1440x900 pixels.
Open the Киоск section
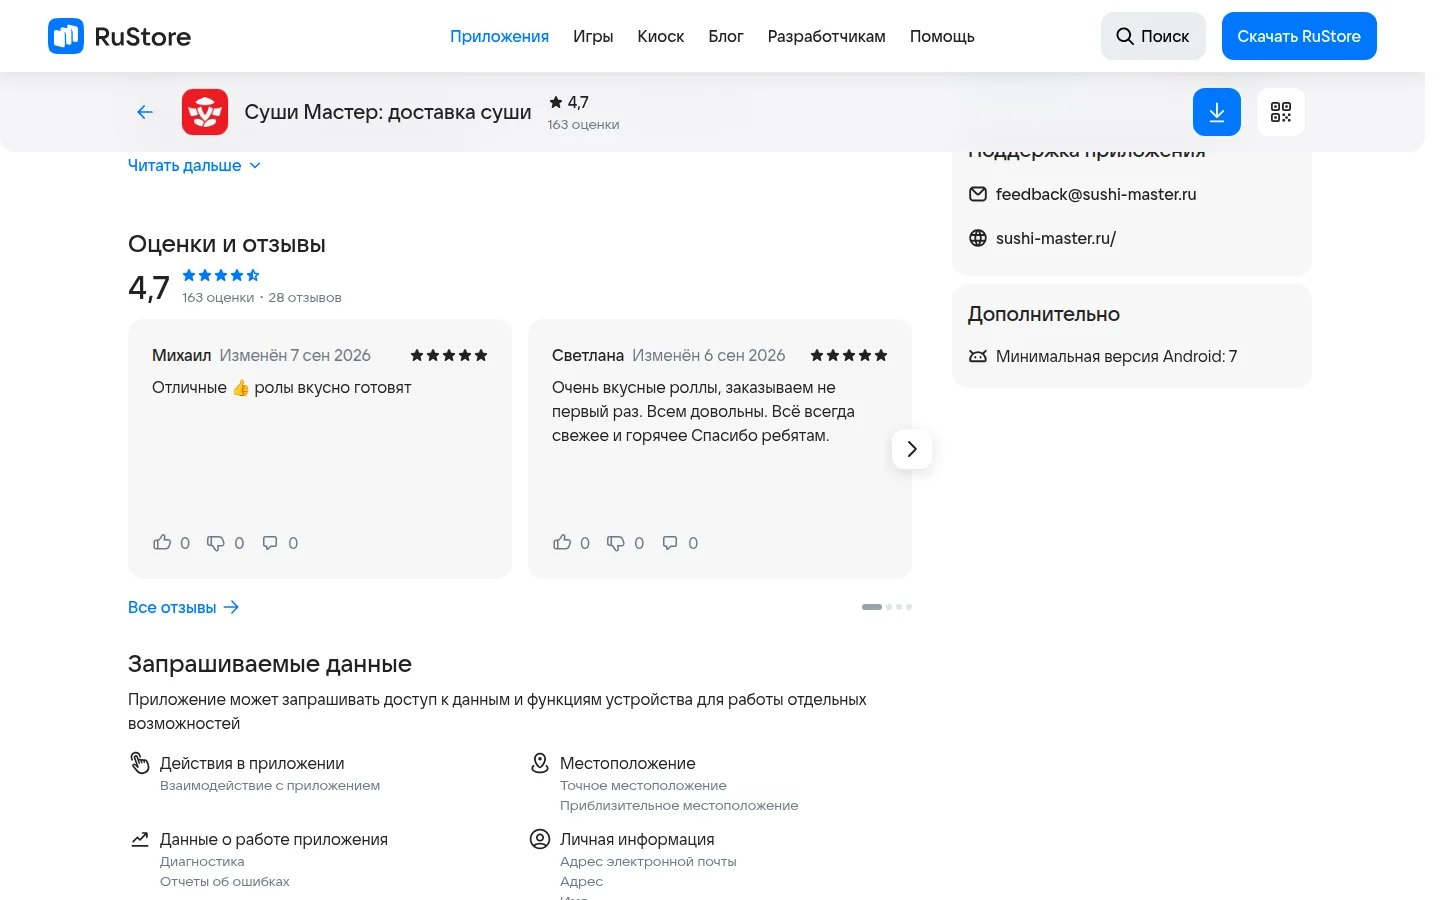click(661, 36)
